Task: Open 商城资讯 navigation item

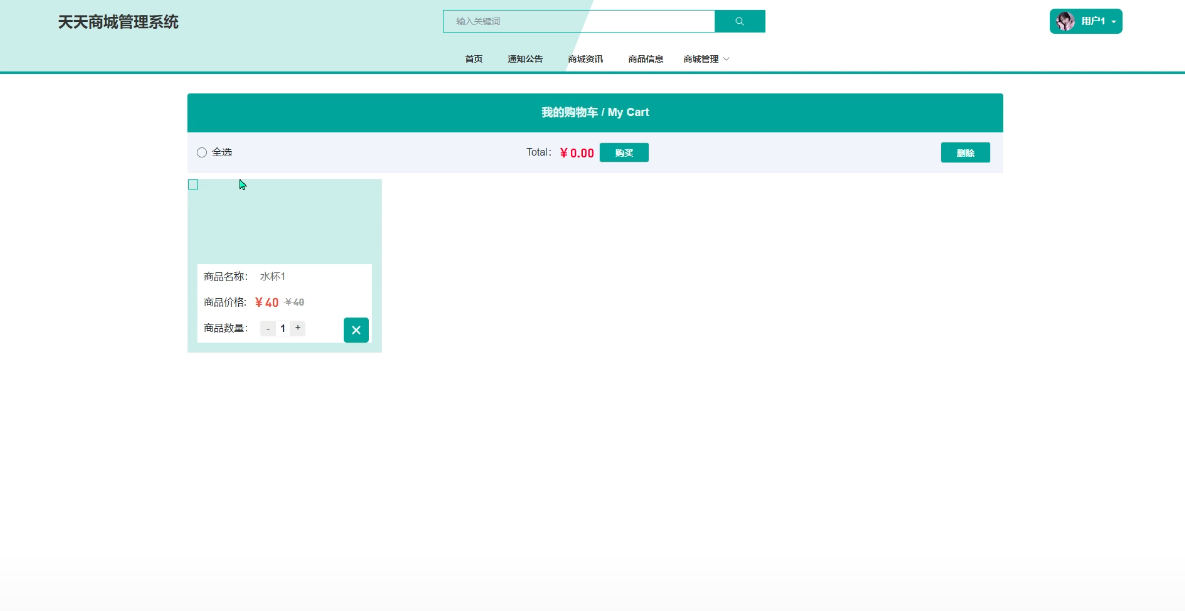Action: click(x=586, y=59)
